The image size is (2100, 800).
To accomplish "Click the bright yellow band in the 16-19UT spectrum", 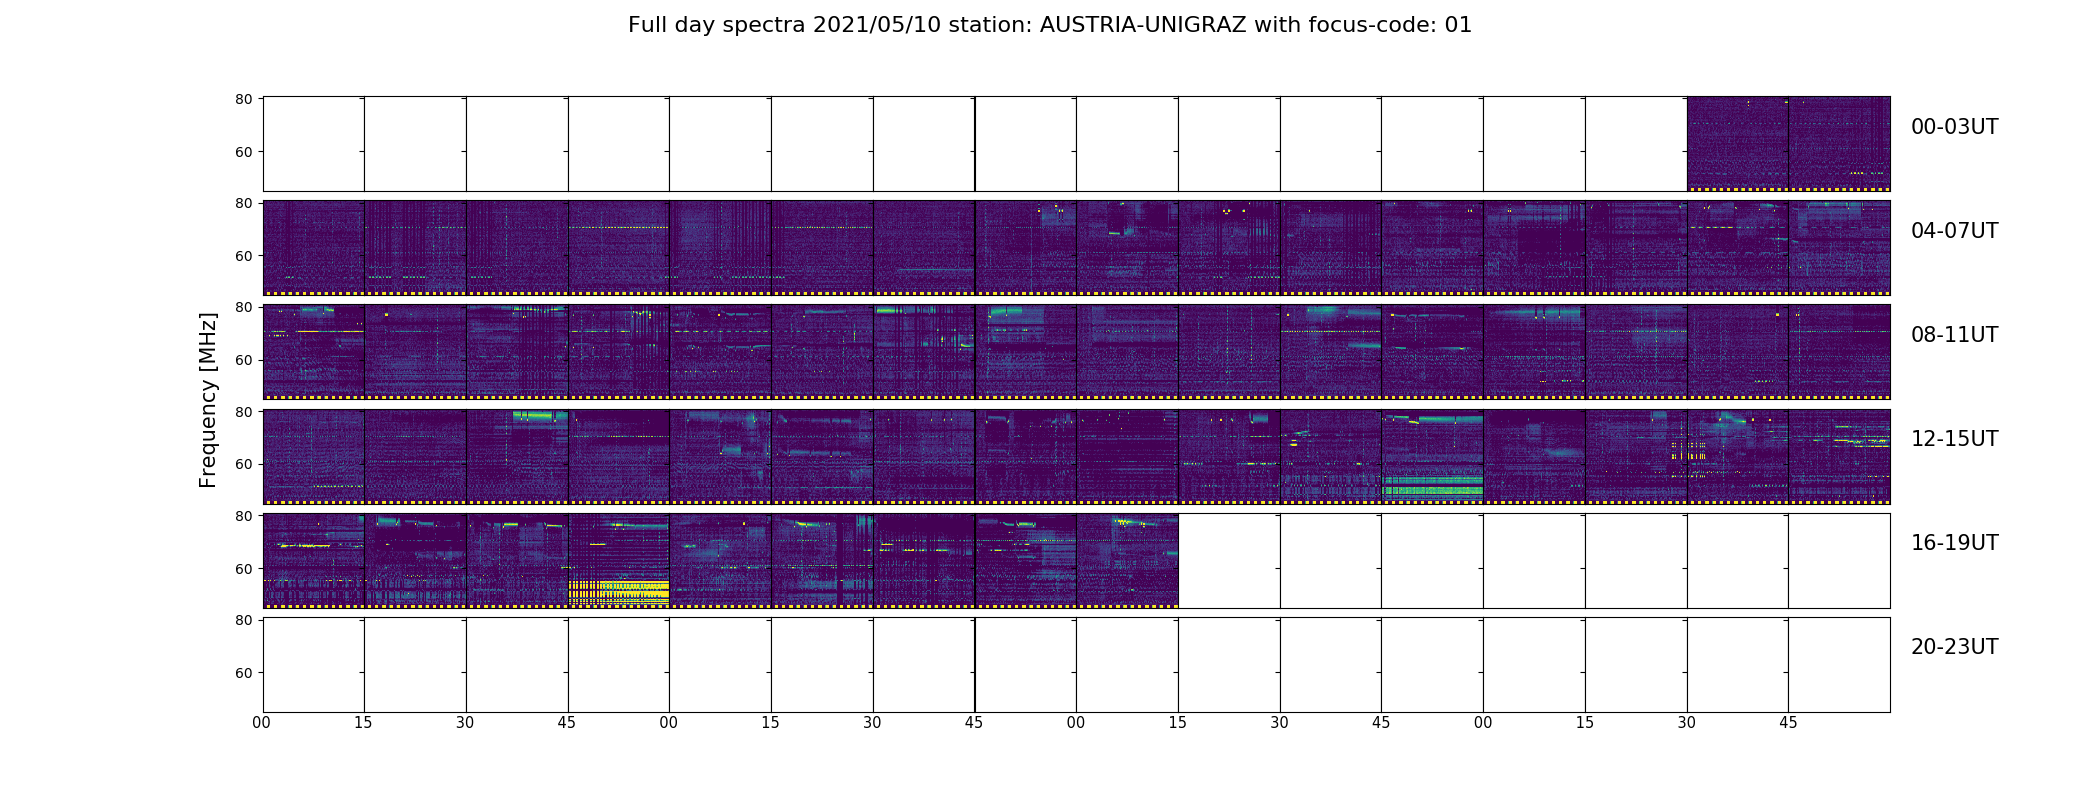I will tap(619, 590).
